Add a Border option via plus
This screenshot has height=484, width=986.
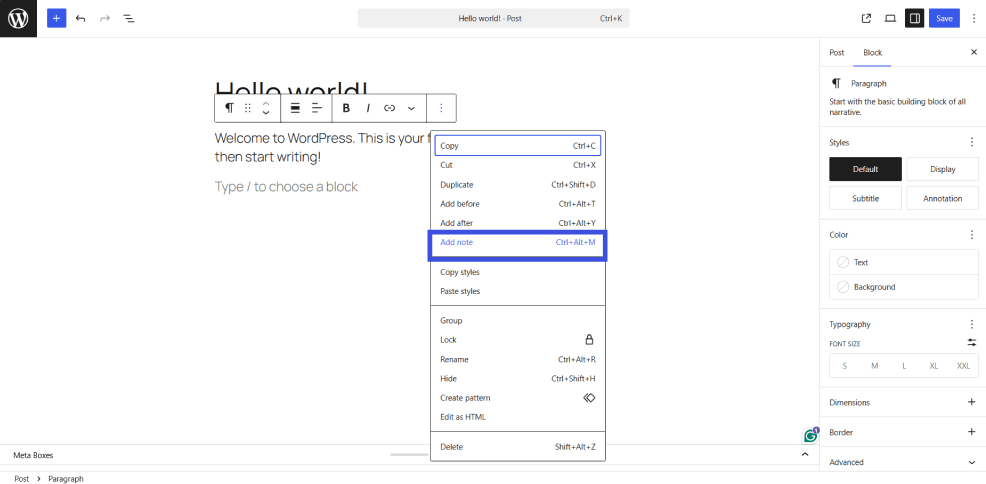tap(972, 432)
